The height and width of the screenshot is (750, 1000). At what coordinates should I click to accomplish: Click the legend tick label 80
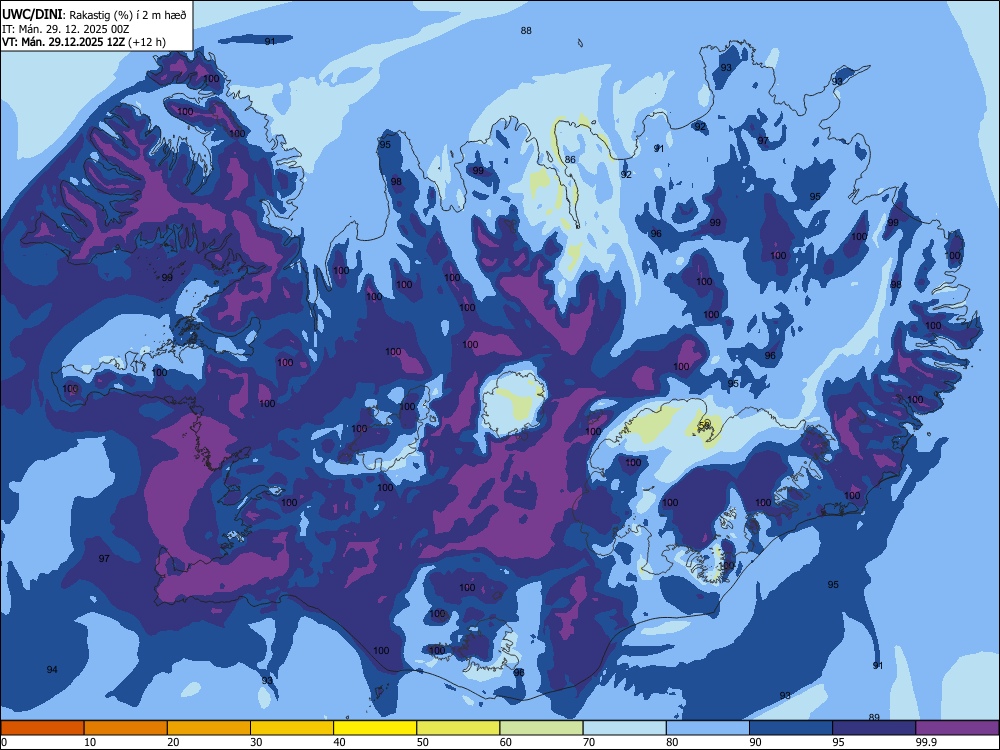(672, 742)
